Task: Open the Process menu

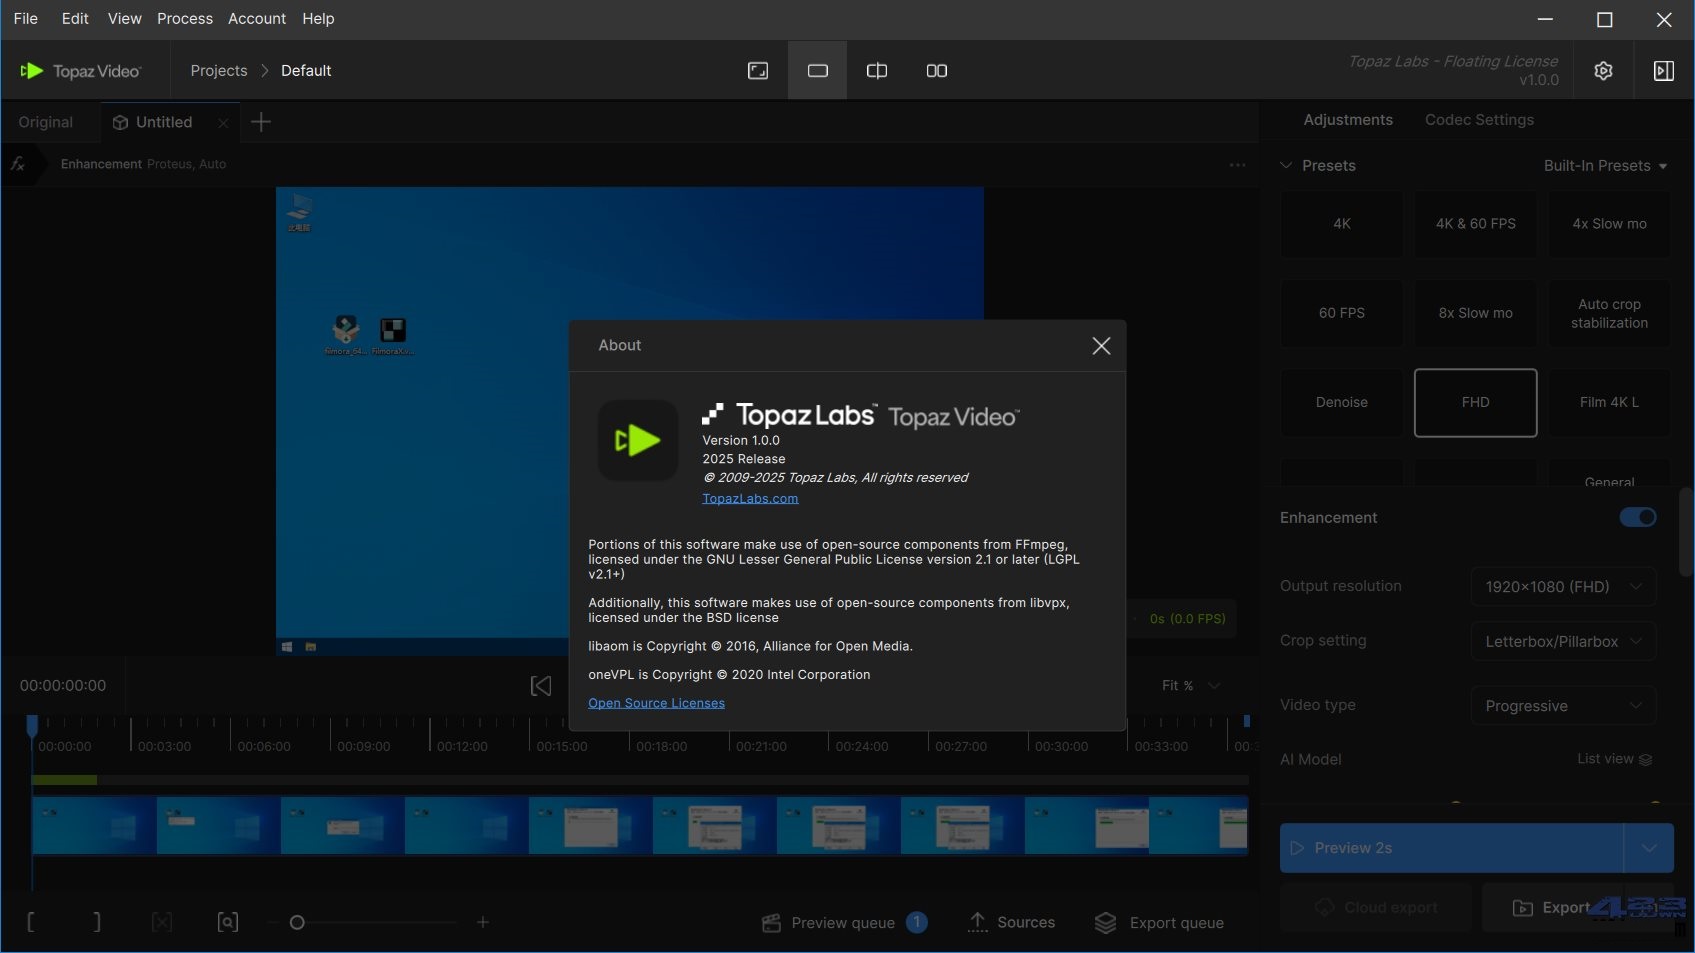Action: point(184,19)
